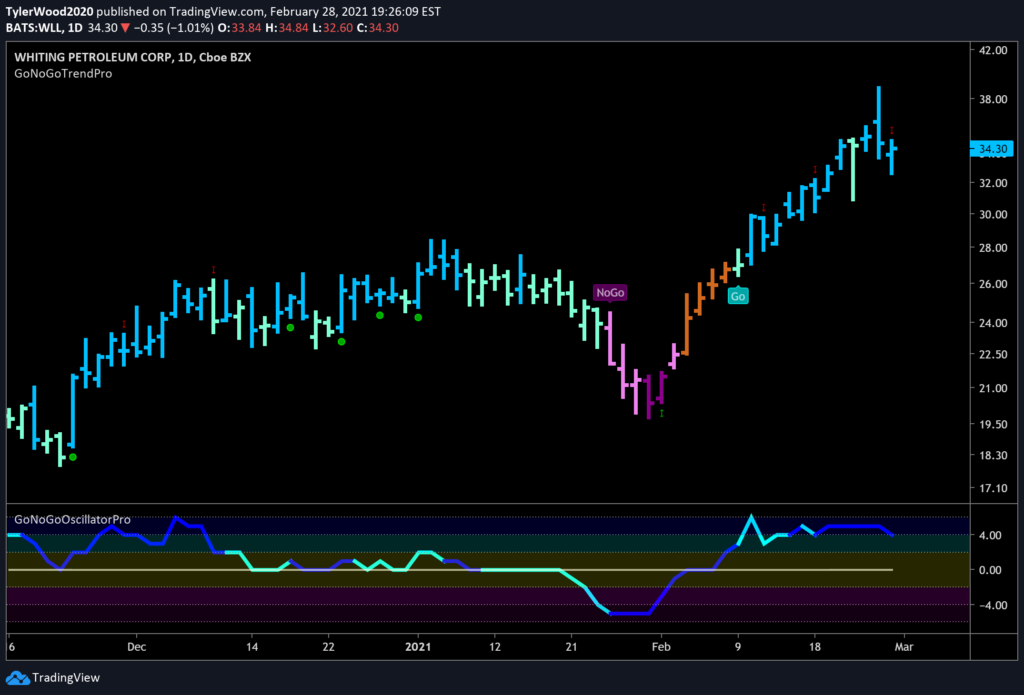
Task: Click the Feb date axis label
Action: tap(661, 647)
